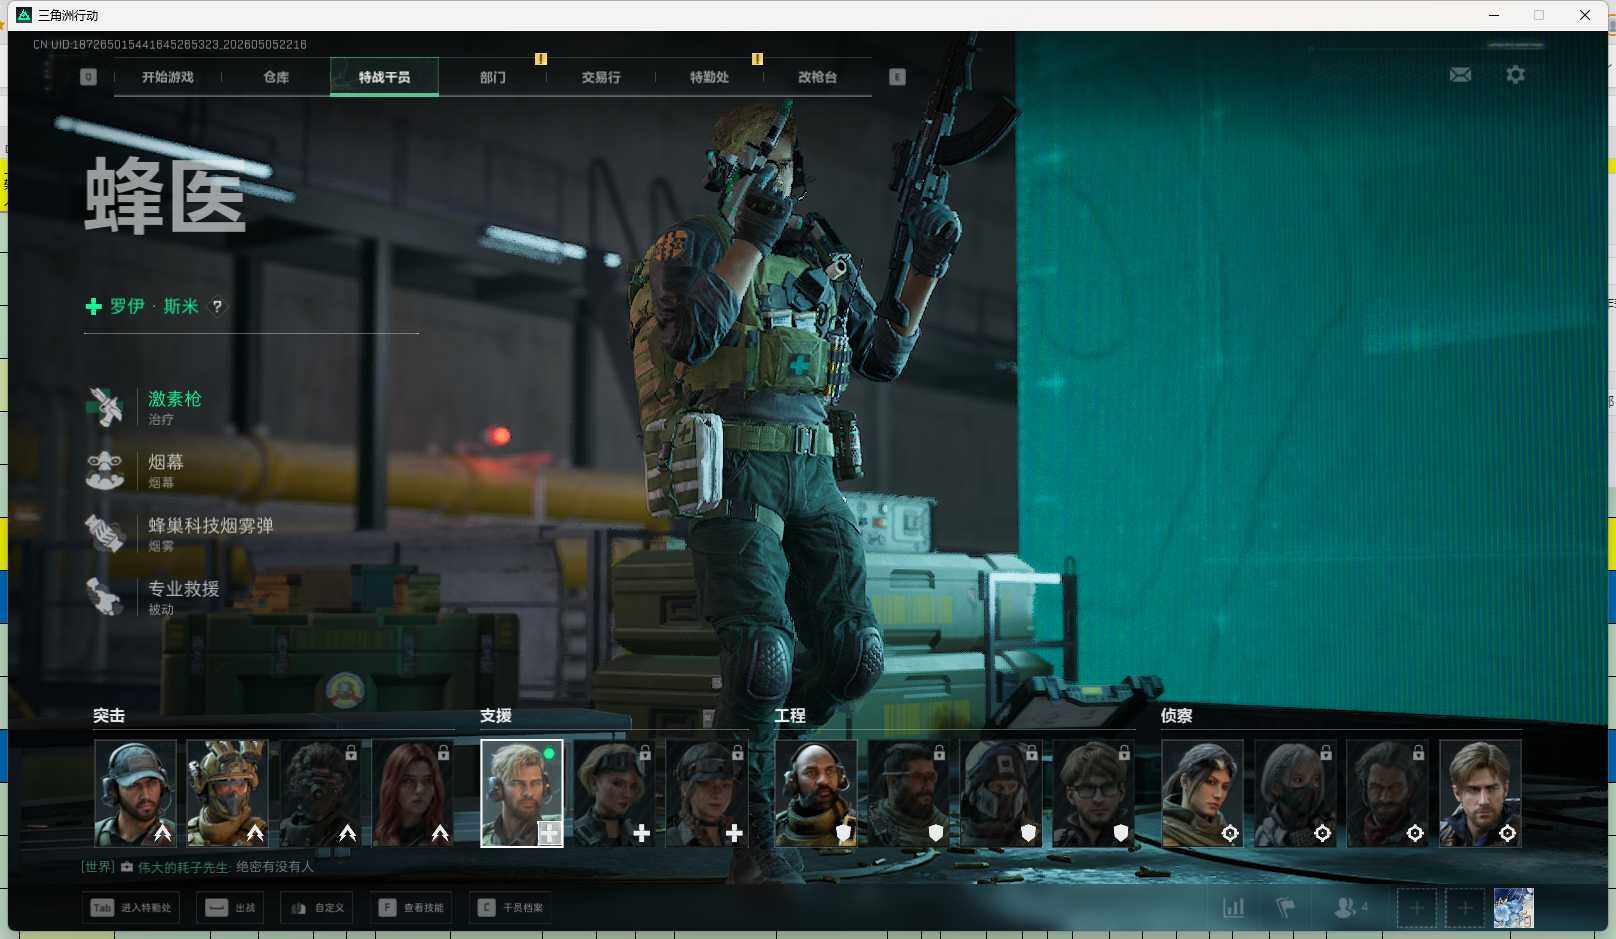The image size is (1616, 939).
Task: Select the locked helmeted support operator
Action: pos(707,793)
